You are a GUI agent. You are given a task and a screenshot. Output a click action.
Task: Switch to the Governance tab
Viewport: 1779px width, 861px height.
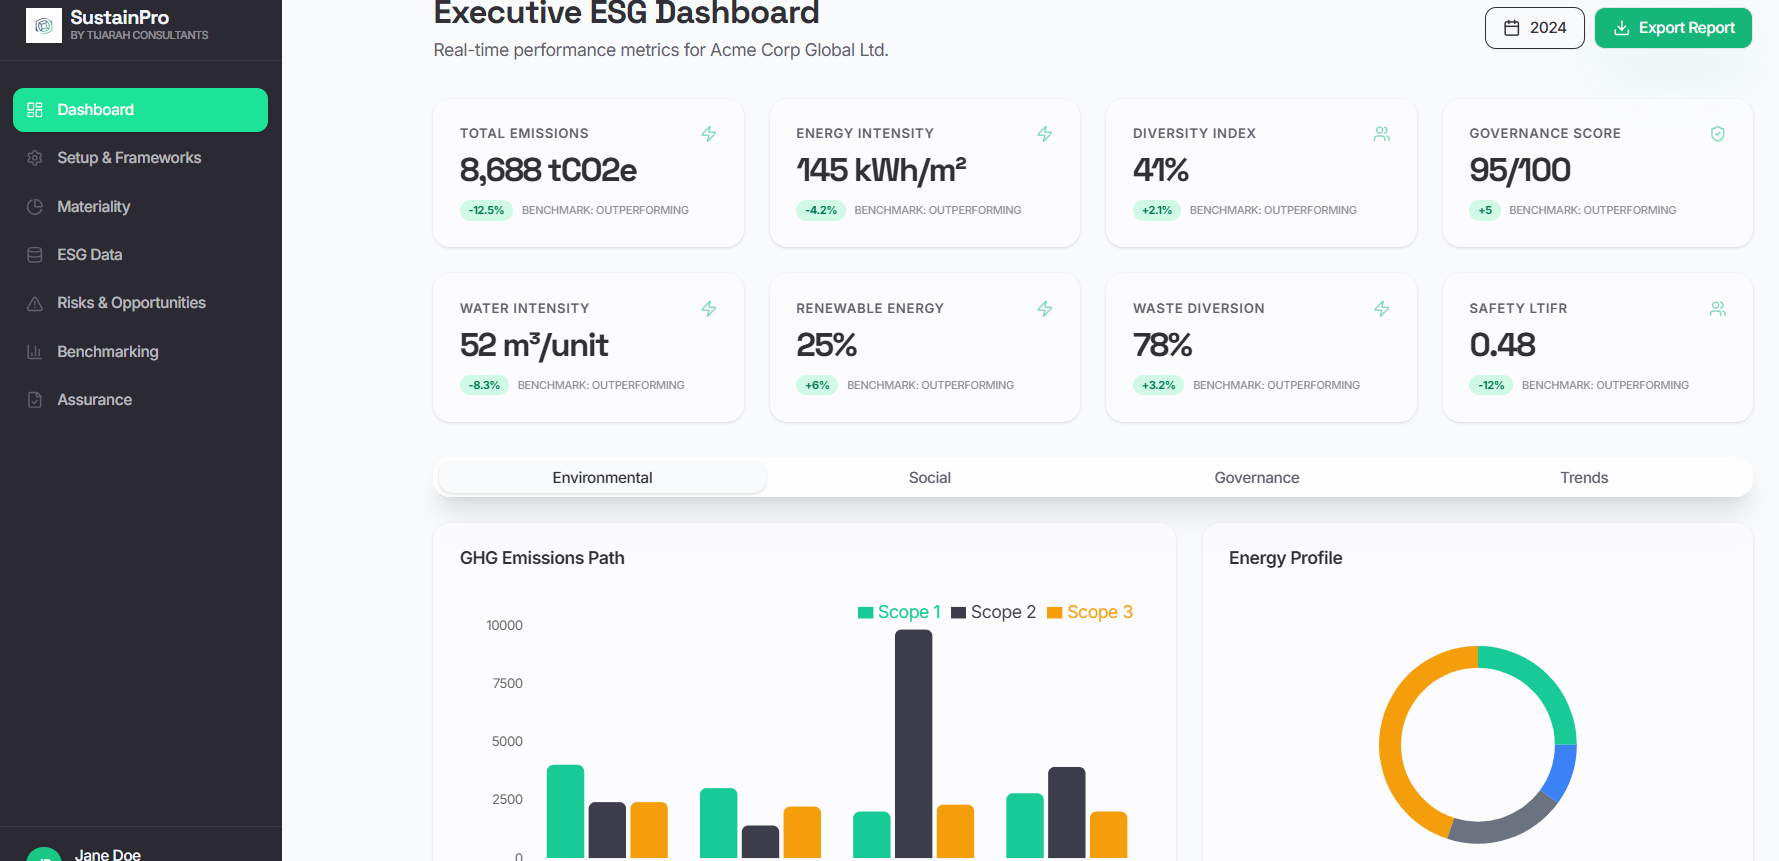(x=1257, y=478)
